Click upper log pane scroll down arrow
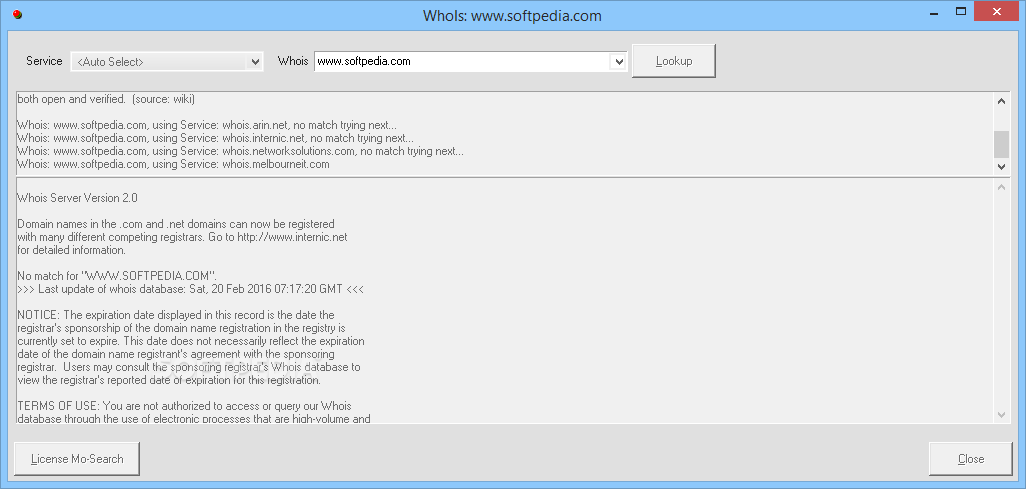 tap(1001, 167)
